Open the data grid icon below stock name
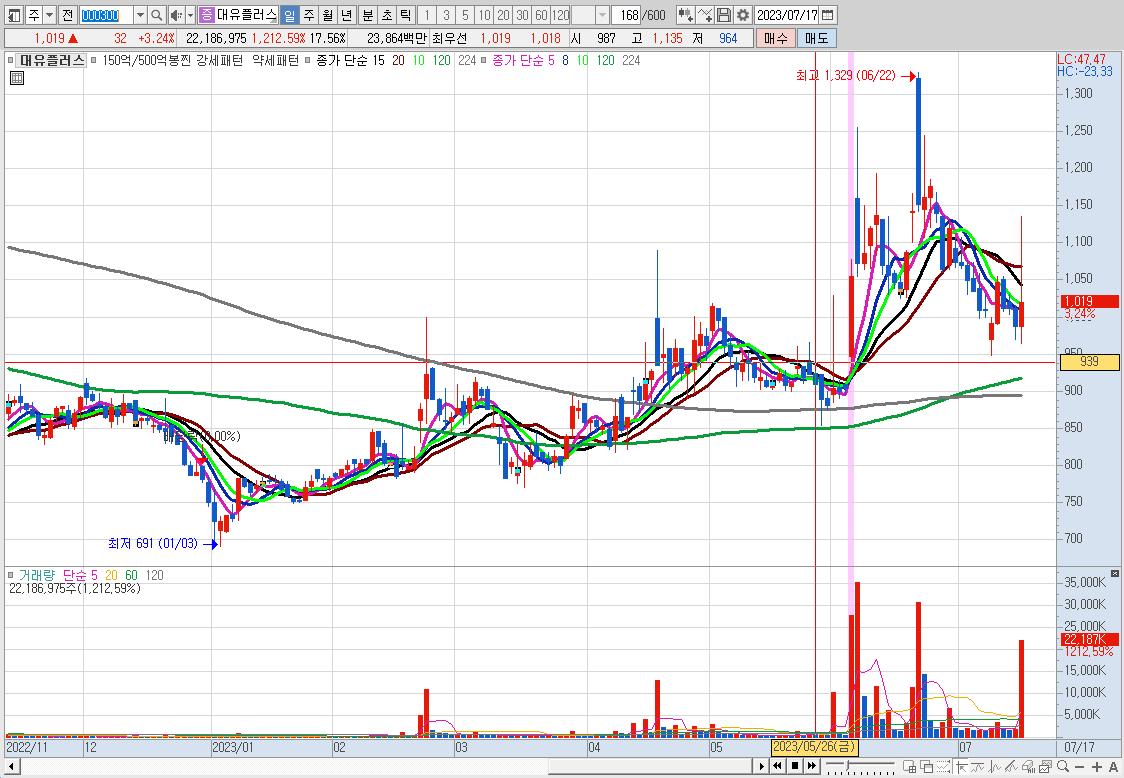Image resolution: width=1124 pixels, height=778 pixels. coord(17,77)
